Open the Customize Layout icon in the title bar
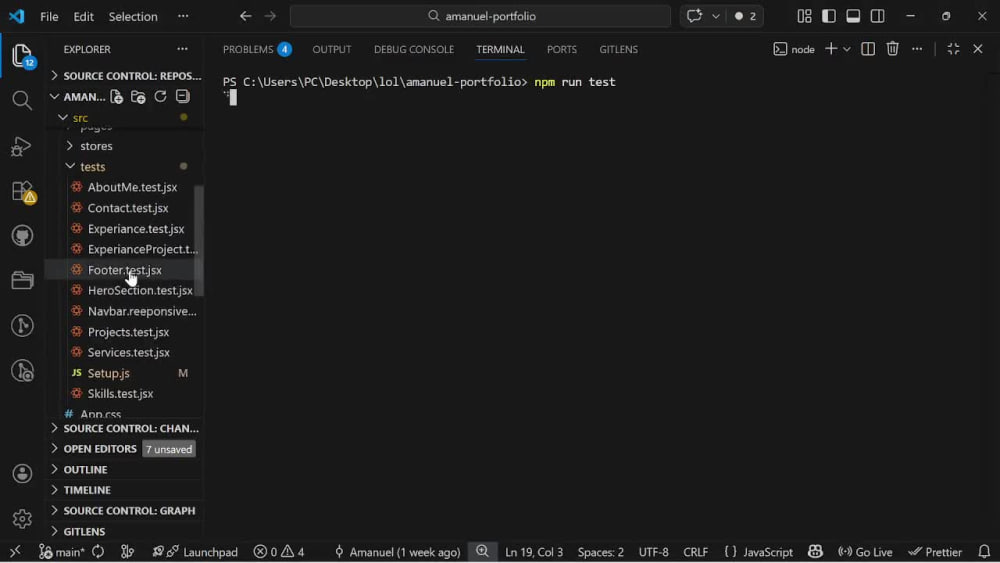Screen dimensions: 1000x563 pyautogui.click(x=804, y=16)
